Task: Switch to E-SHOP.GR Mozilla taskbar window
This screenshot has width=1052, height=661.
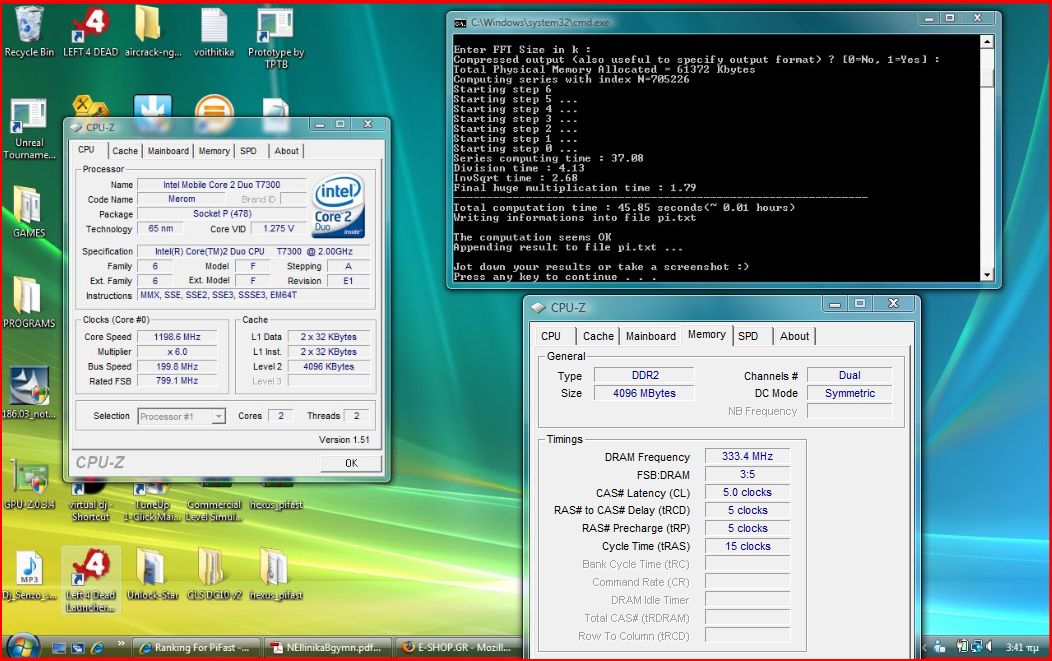Action: tap(458, 648)
